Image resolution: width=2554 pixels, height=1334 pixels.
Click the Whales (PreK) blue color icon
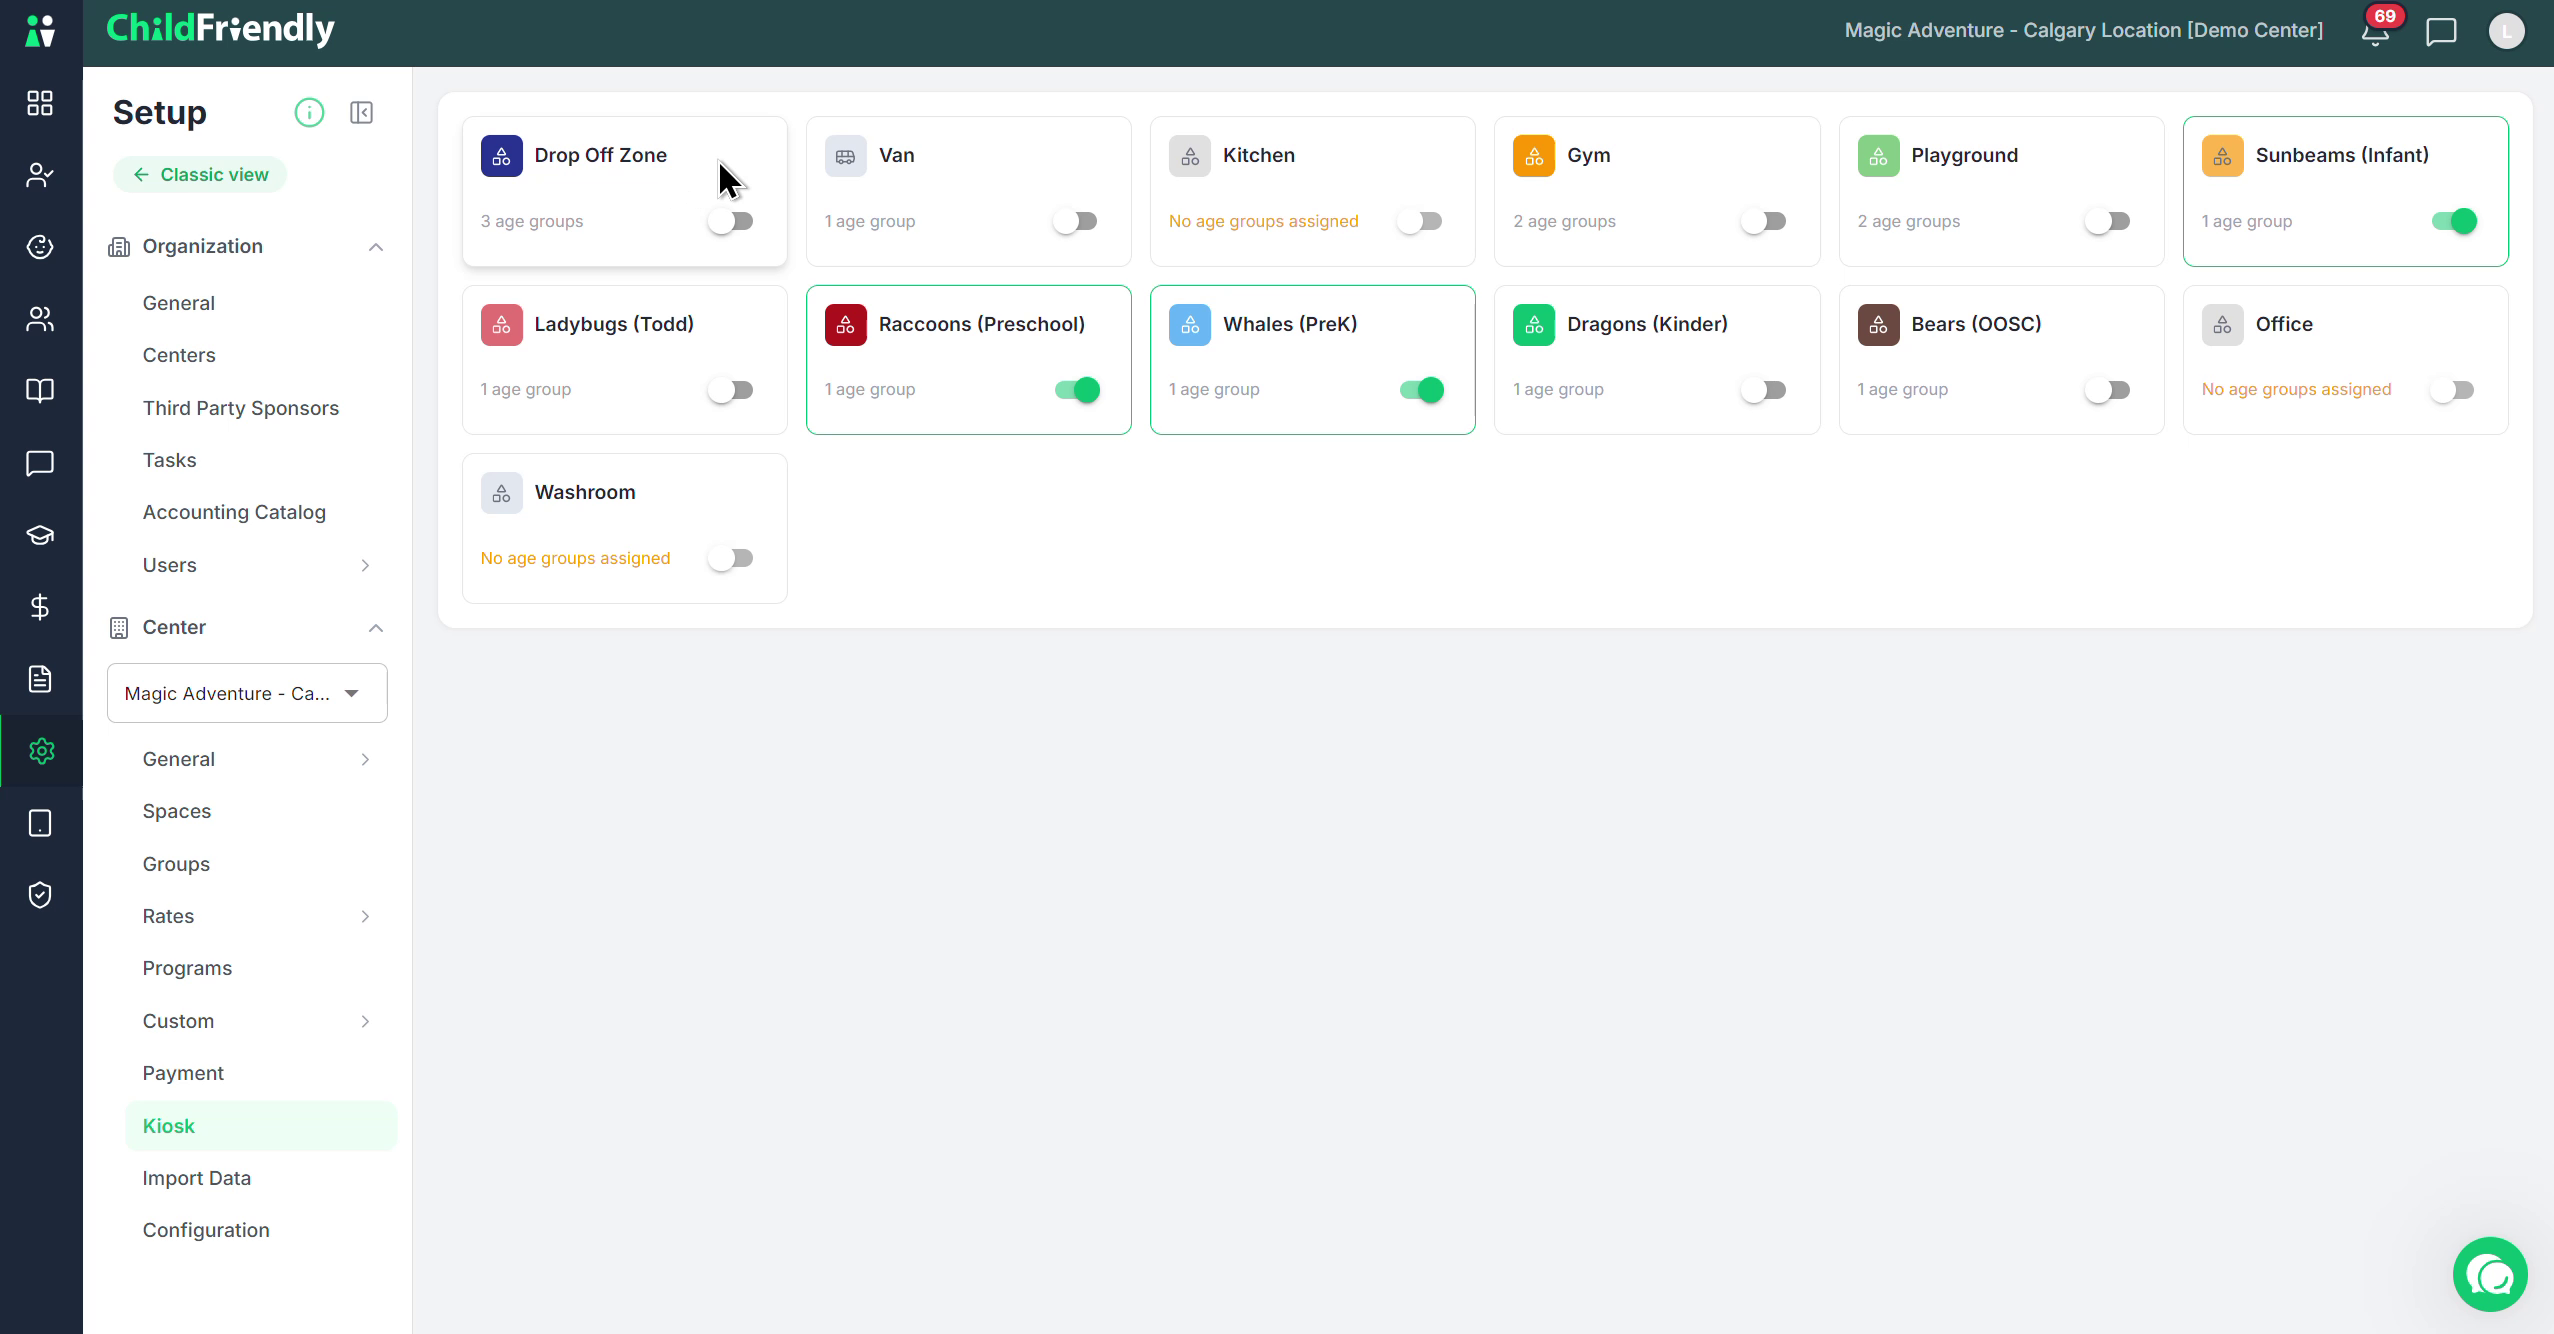point(1190,325)
